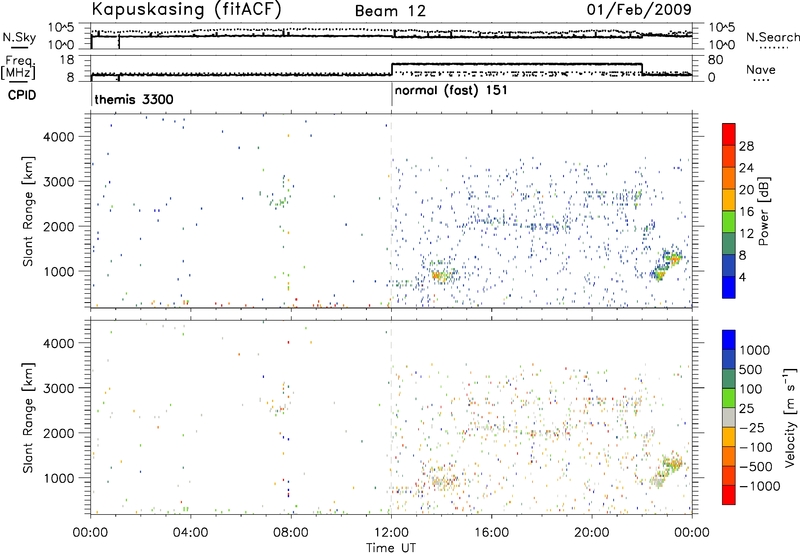Click the '2000' tick of the velocity panel
Screen dimensions: 800x554
(x=58, y=433)
